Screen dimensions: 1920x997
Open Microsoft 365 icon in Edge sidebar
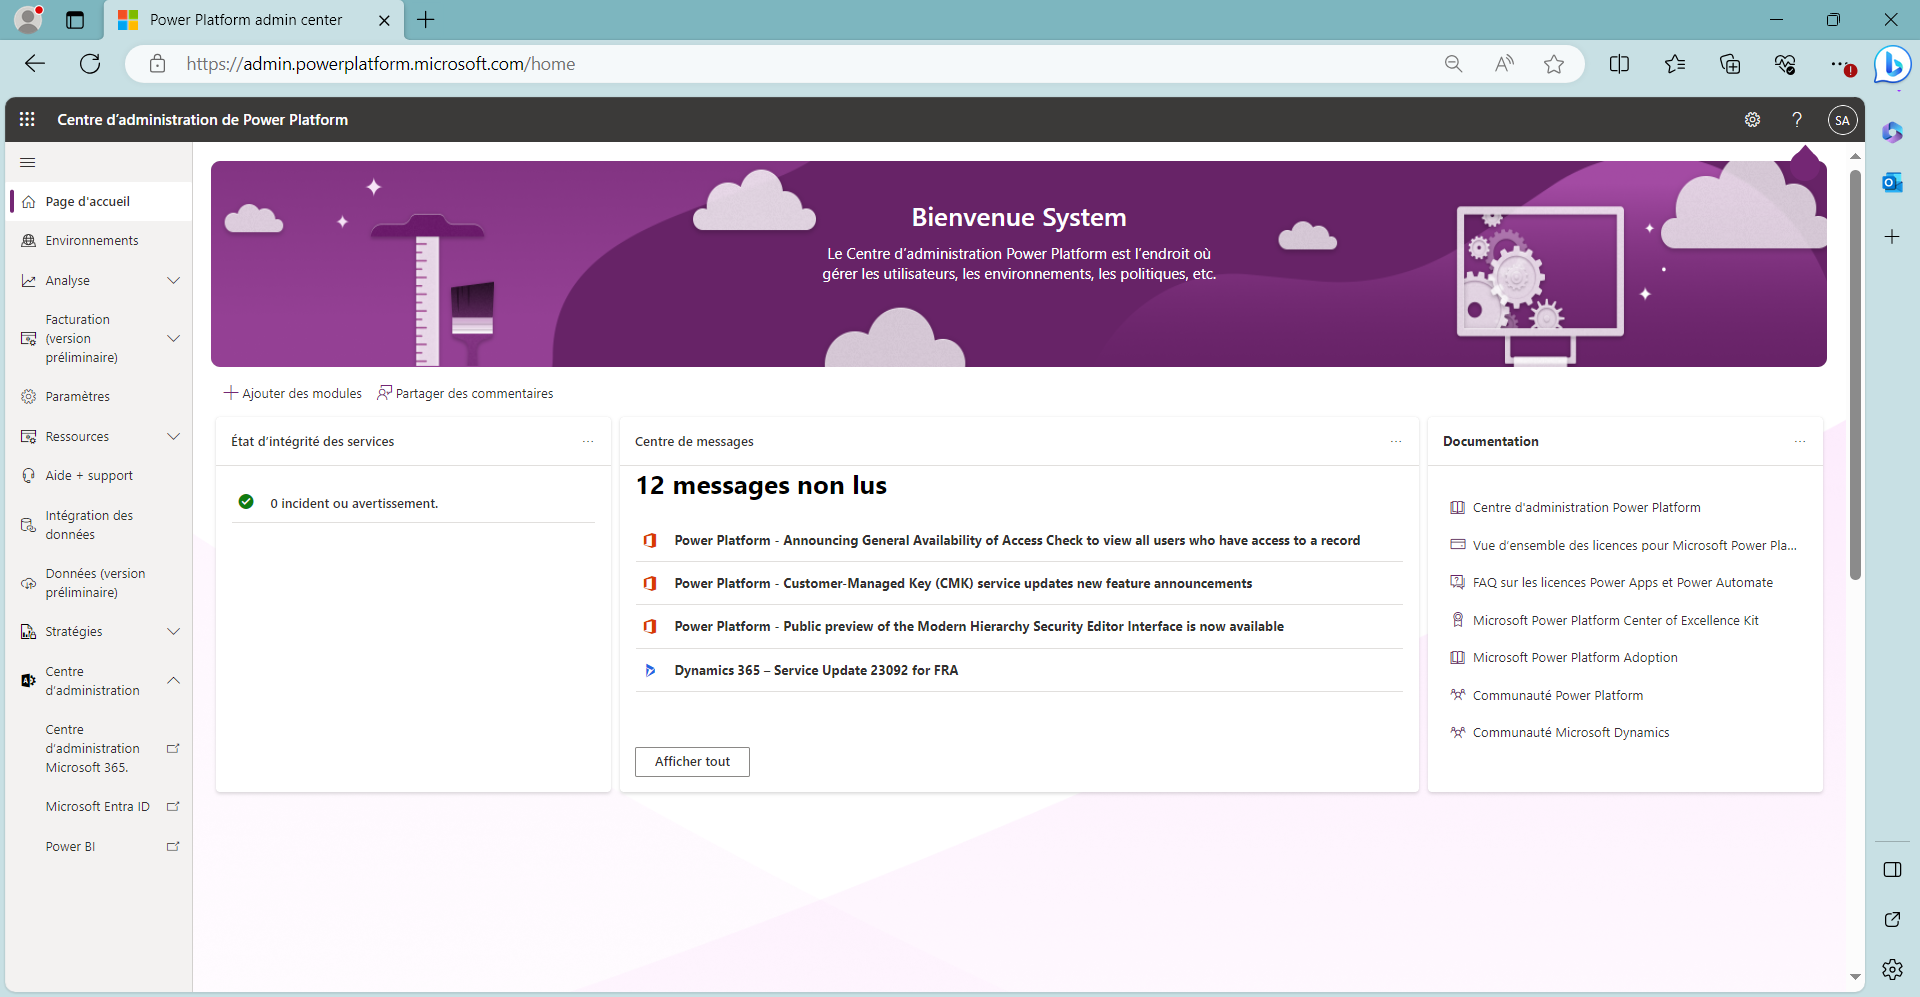pyautogui.click(x=1892, y=132)
